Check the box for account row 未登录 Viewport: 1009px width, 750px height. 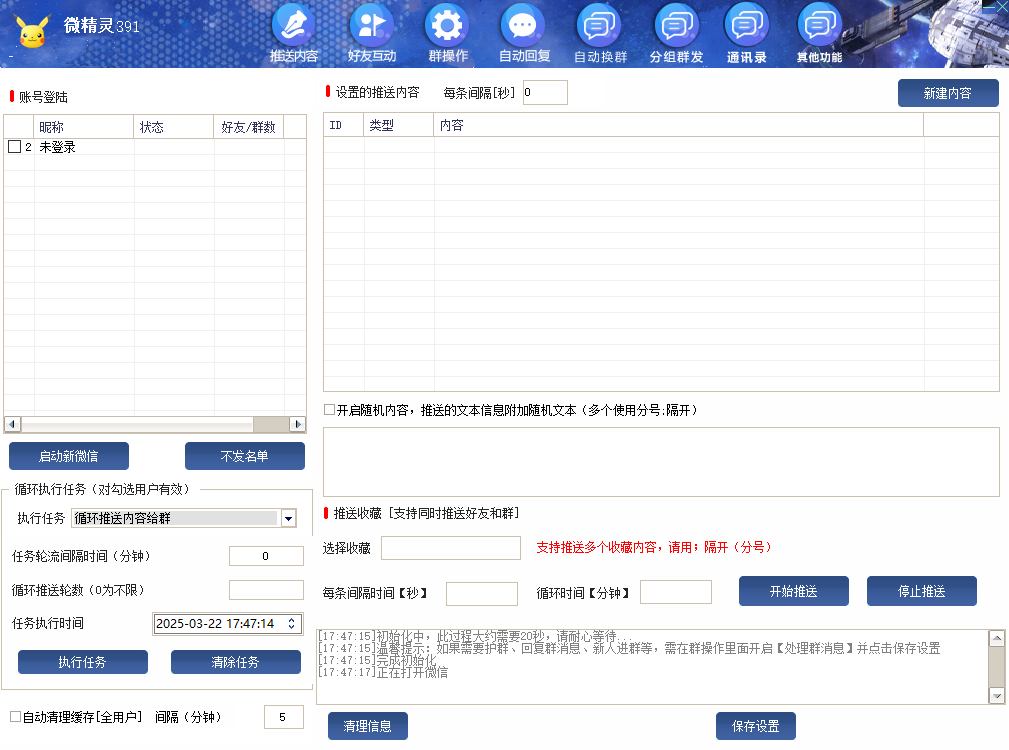coord(14,147)
